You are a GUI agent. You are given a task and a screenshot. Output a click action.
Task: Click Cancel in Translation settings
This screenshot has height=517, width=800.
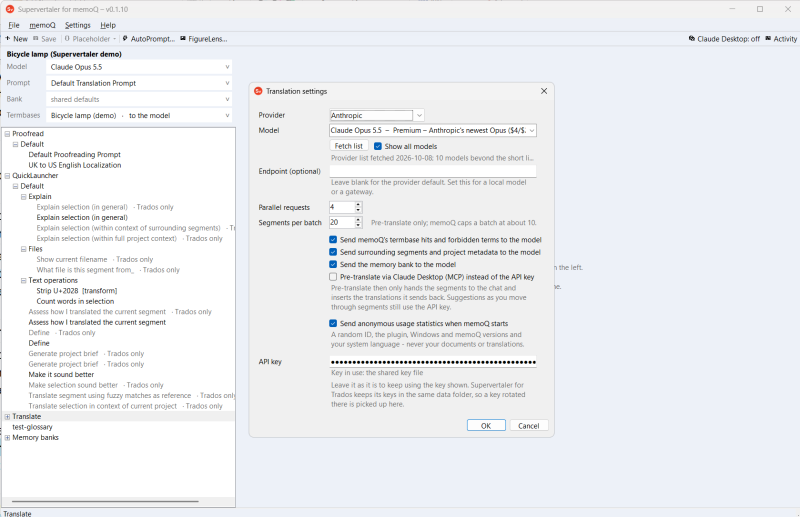tap(529, 426)
